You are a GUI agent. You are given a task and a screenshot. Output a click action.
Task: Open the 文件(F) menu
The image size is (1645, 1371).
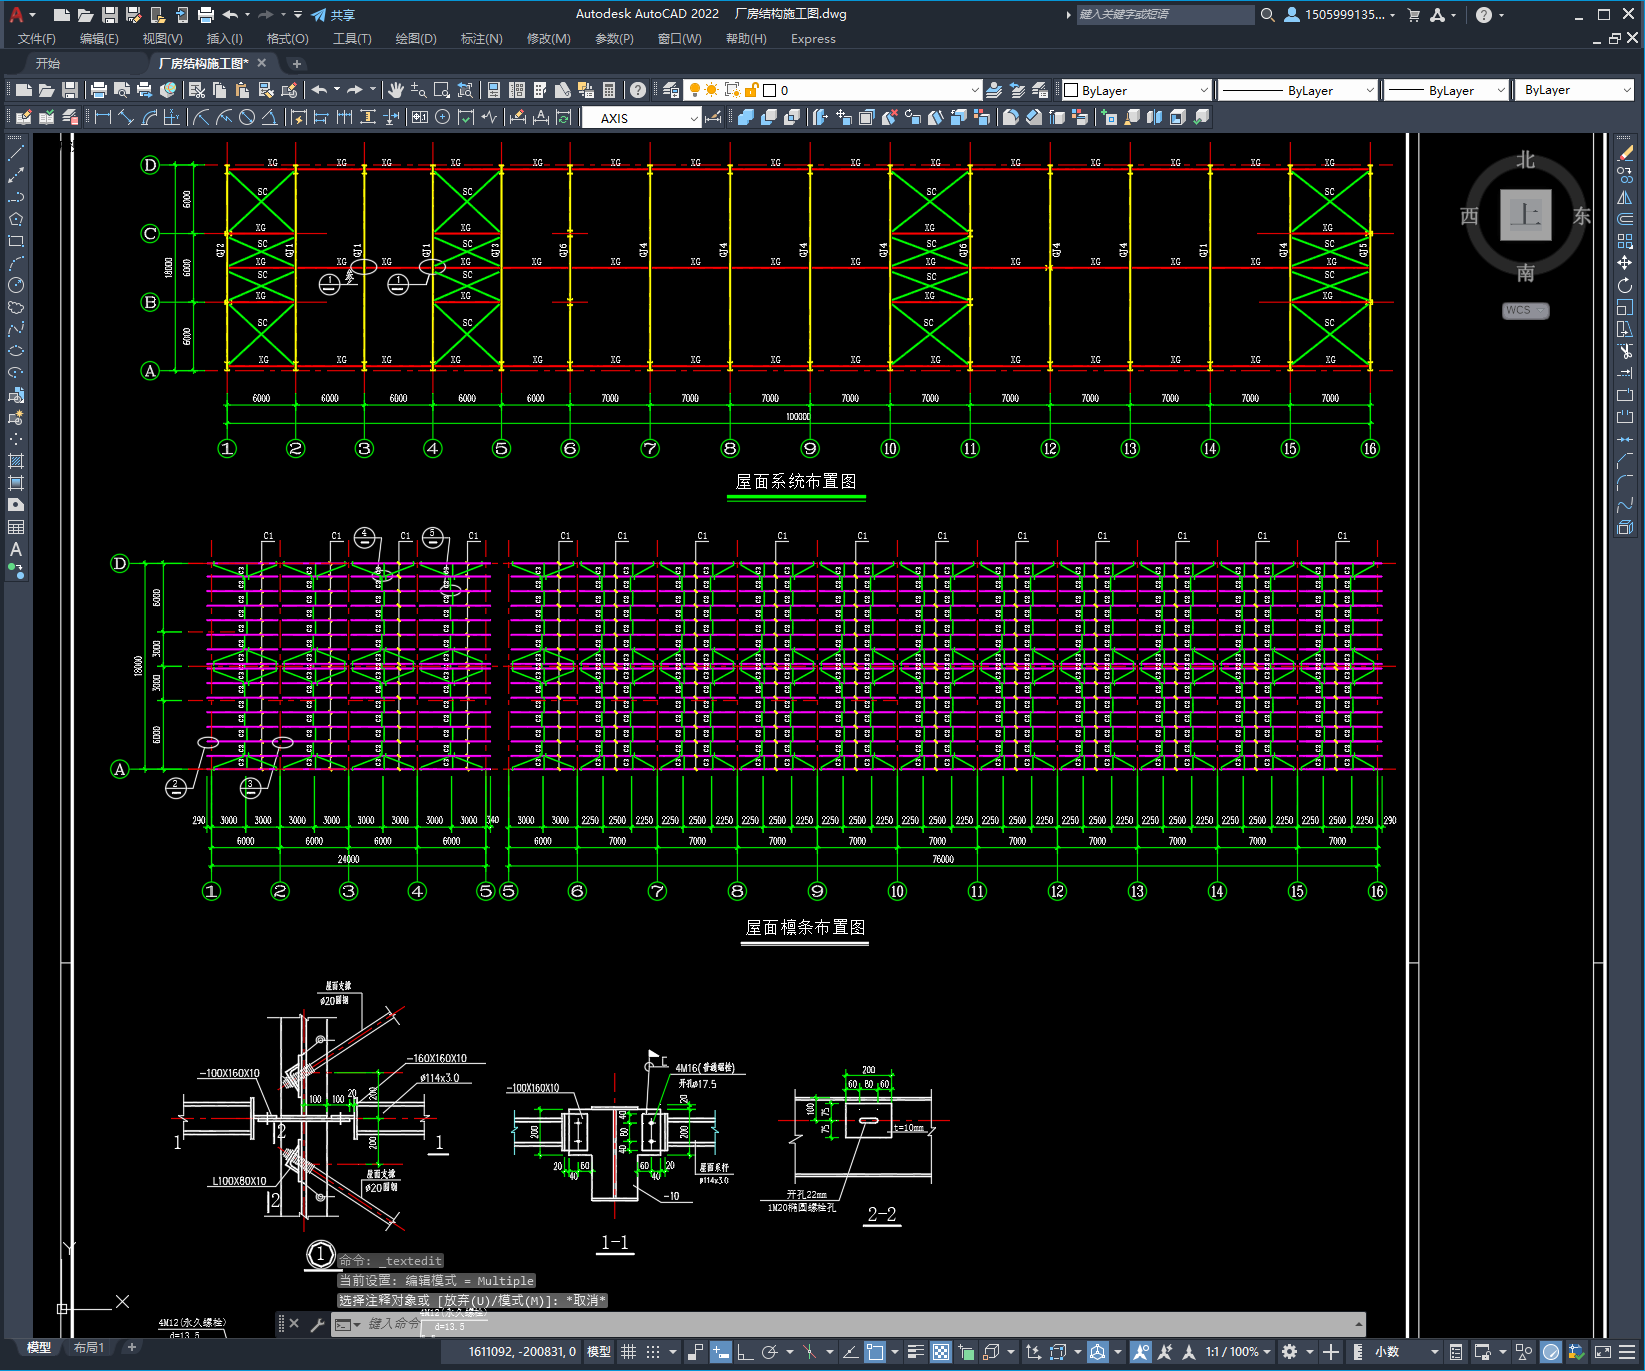click(x=37, y=39)
